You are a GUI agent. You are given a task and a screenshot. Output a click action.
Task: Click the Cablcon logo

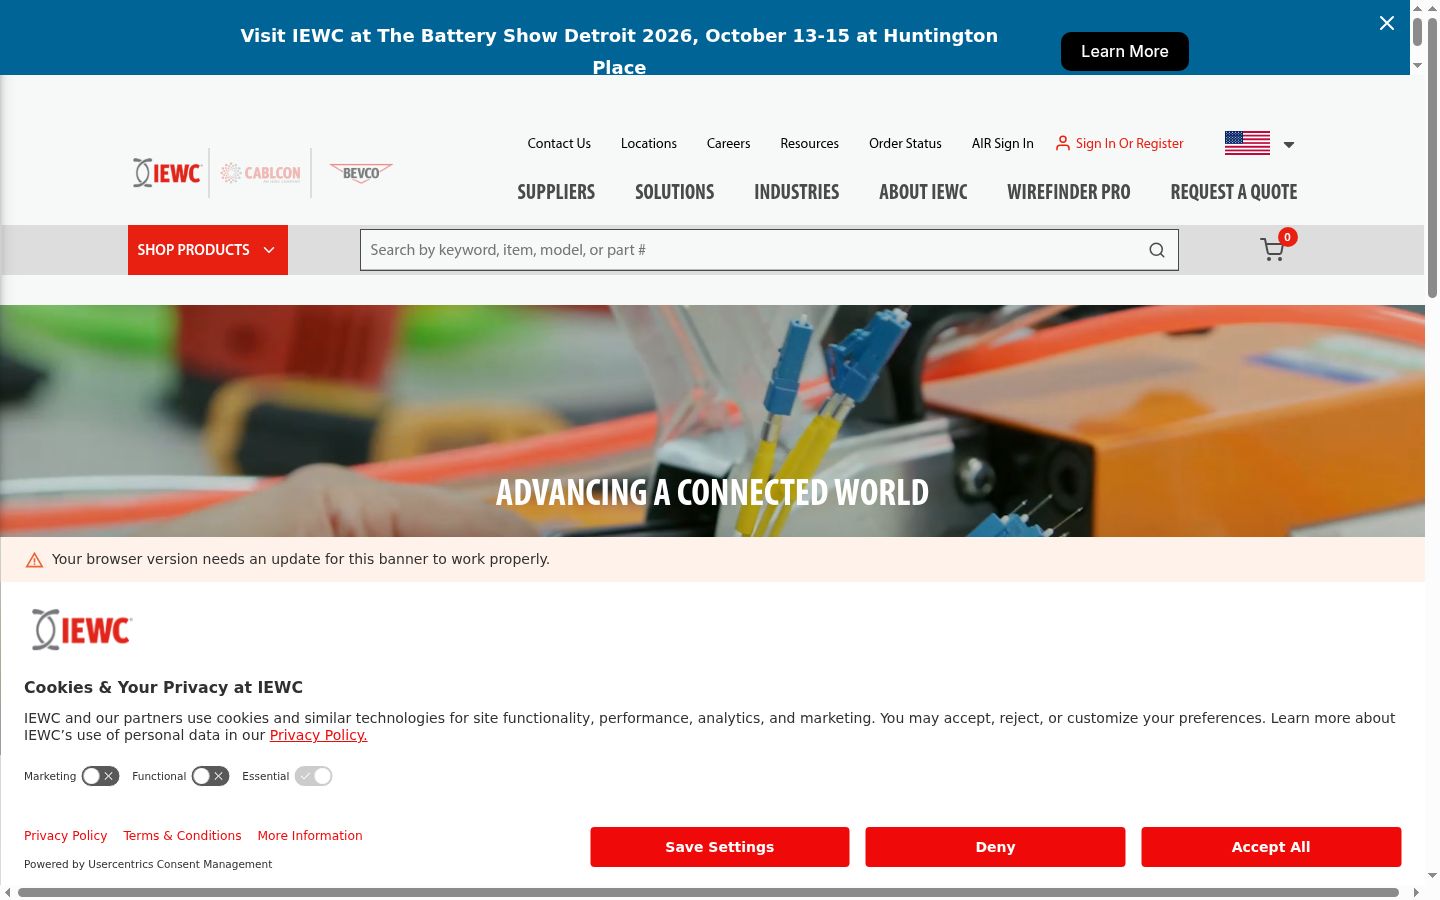coord(260,173)
